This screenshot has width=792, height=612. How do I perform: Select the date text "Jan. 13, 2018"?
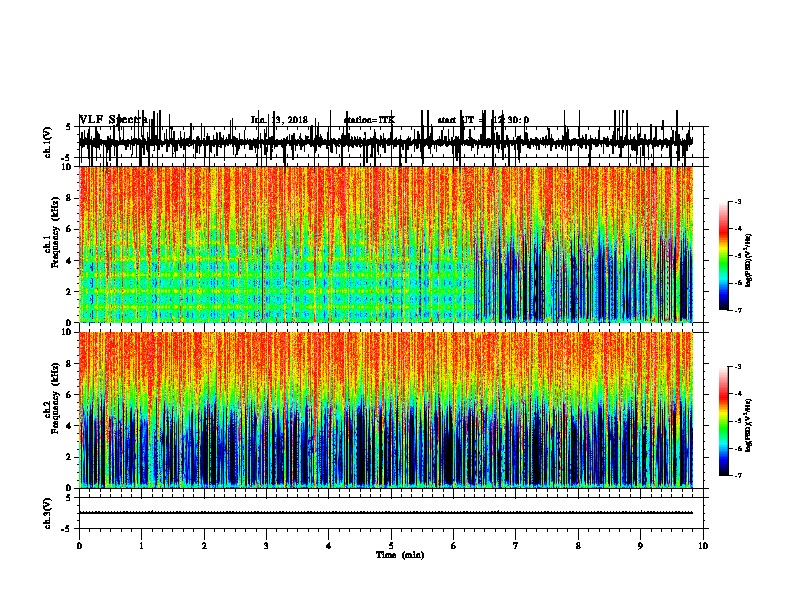click(x=279, y=120)
